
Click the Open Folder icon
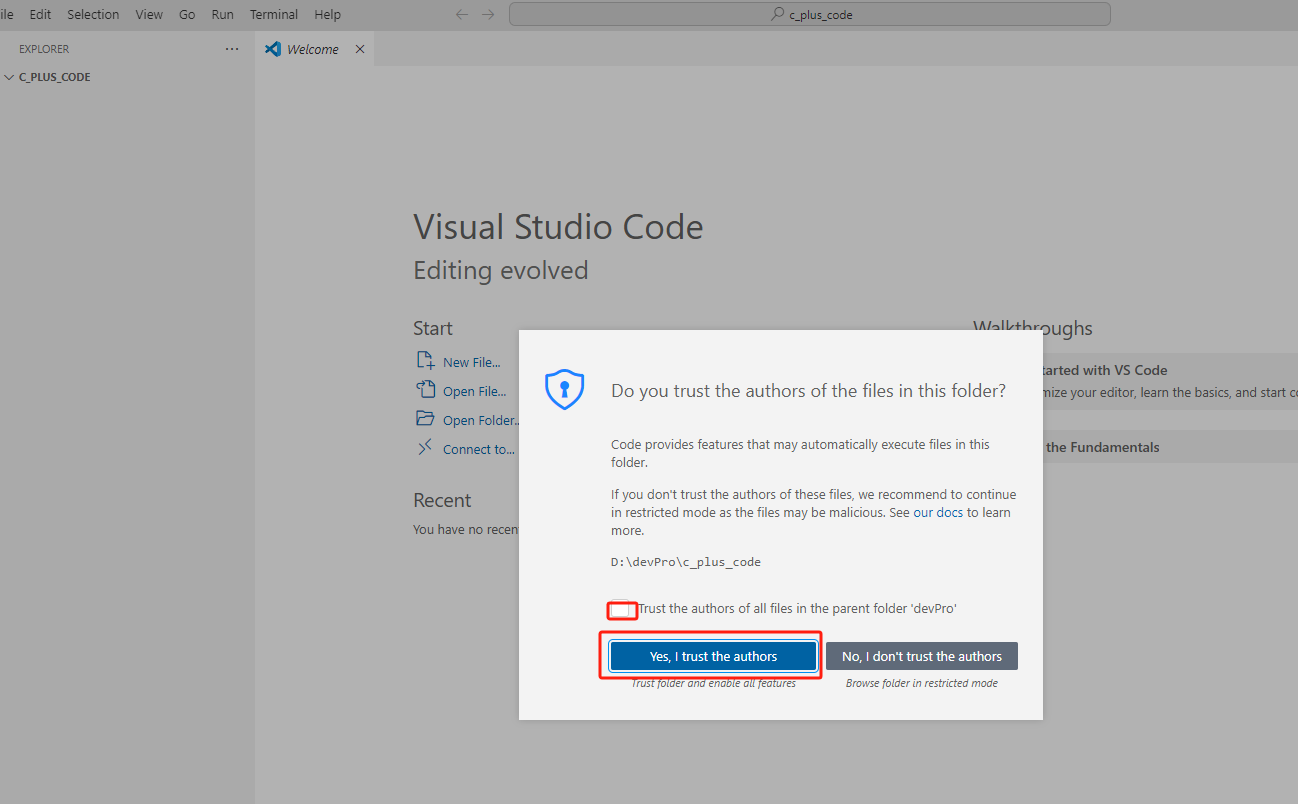[425, 419]
